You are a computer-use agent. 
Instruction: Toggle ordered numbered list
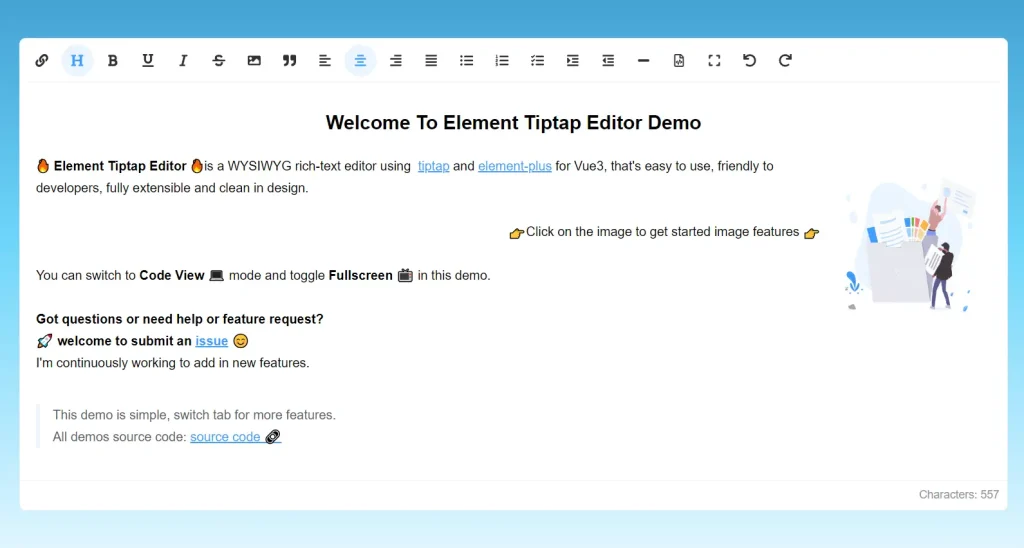[x=502, y=61]
